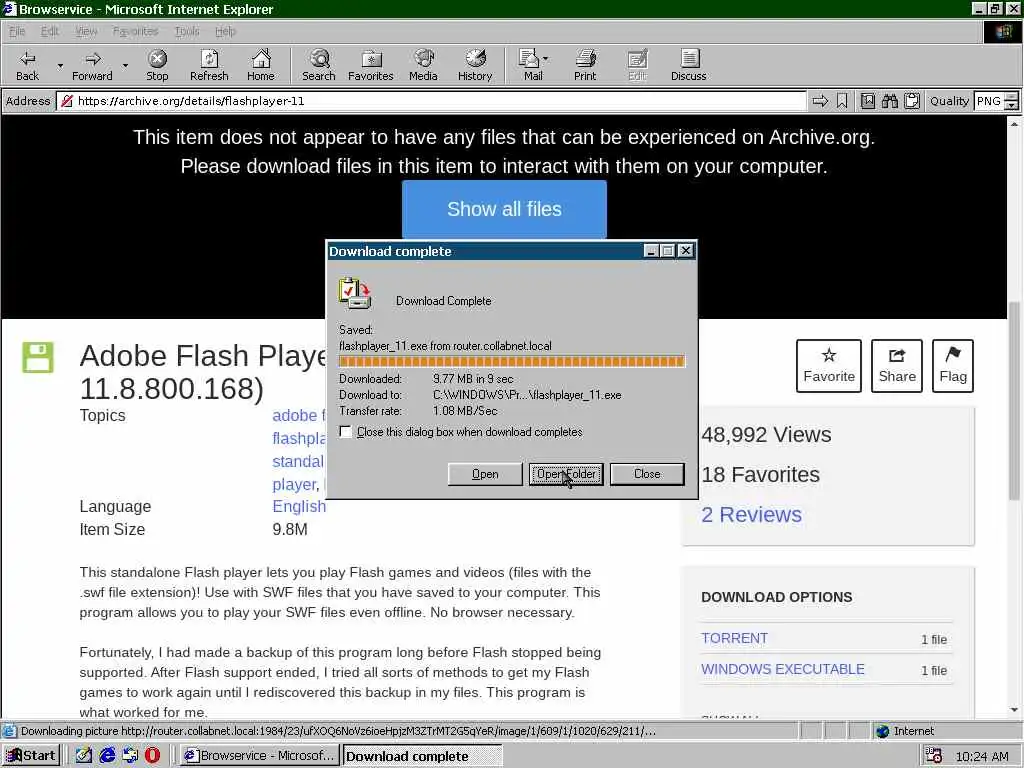The height and width of the screenshot is (768, 1024).
Task: Switch to Browservice taskbar button
Action: pos(259,756)
